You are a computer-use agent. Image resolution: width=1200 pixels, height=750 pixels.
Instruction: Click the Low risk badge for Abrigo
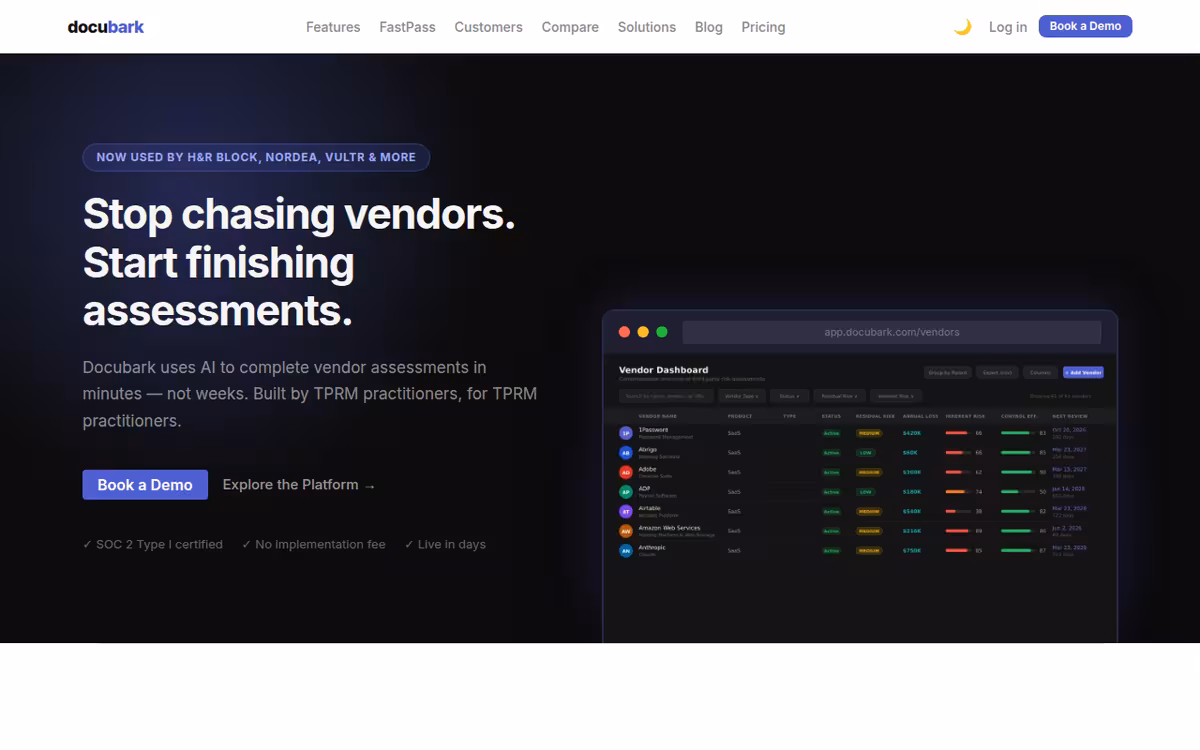click(865, 453)
